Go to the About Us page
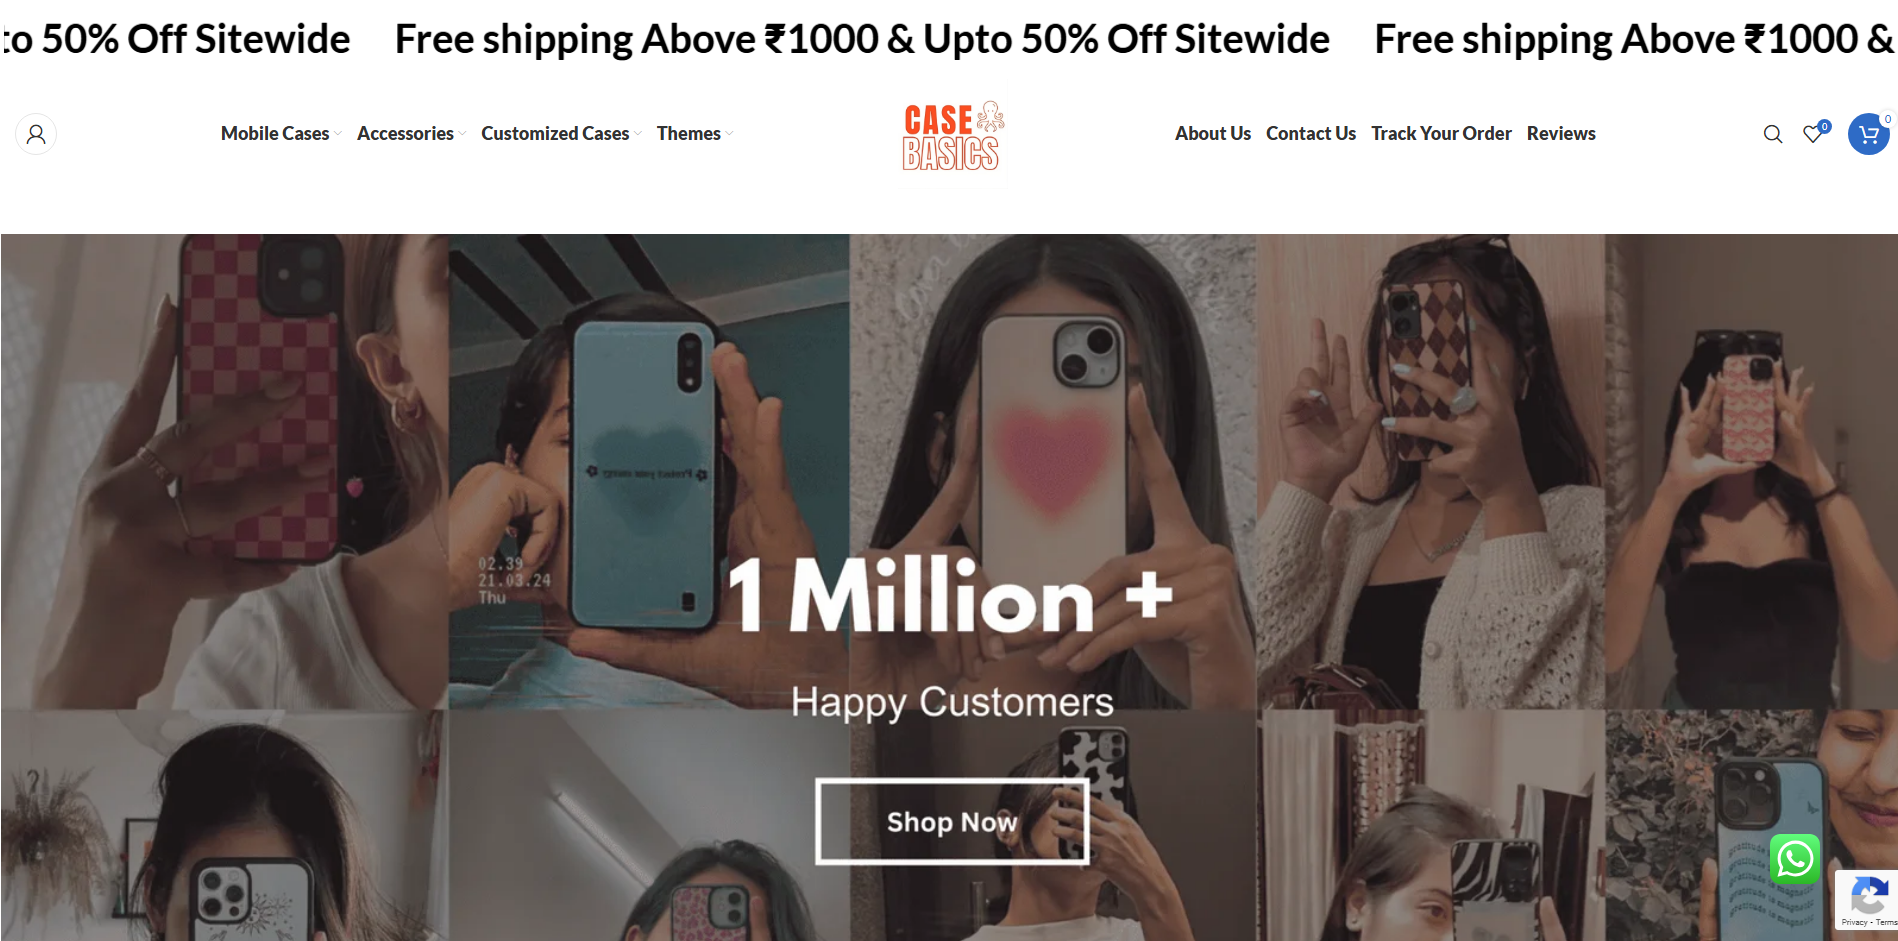 1213,134
